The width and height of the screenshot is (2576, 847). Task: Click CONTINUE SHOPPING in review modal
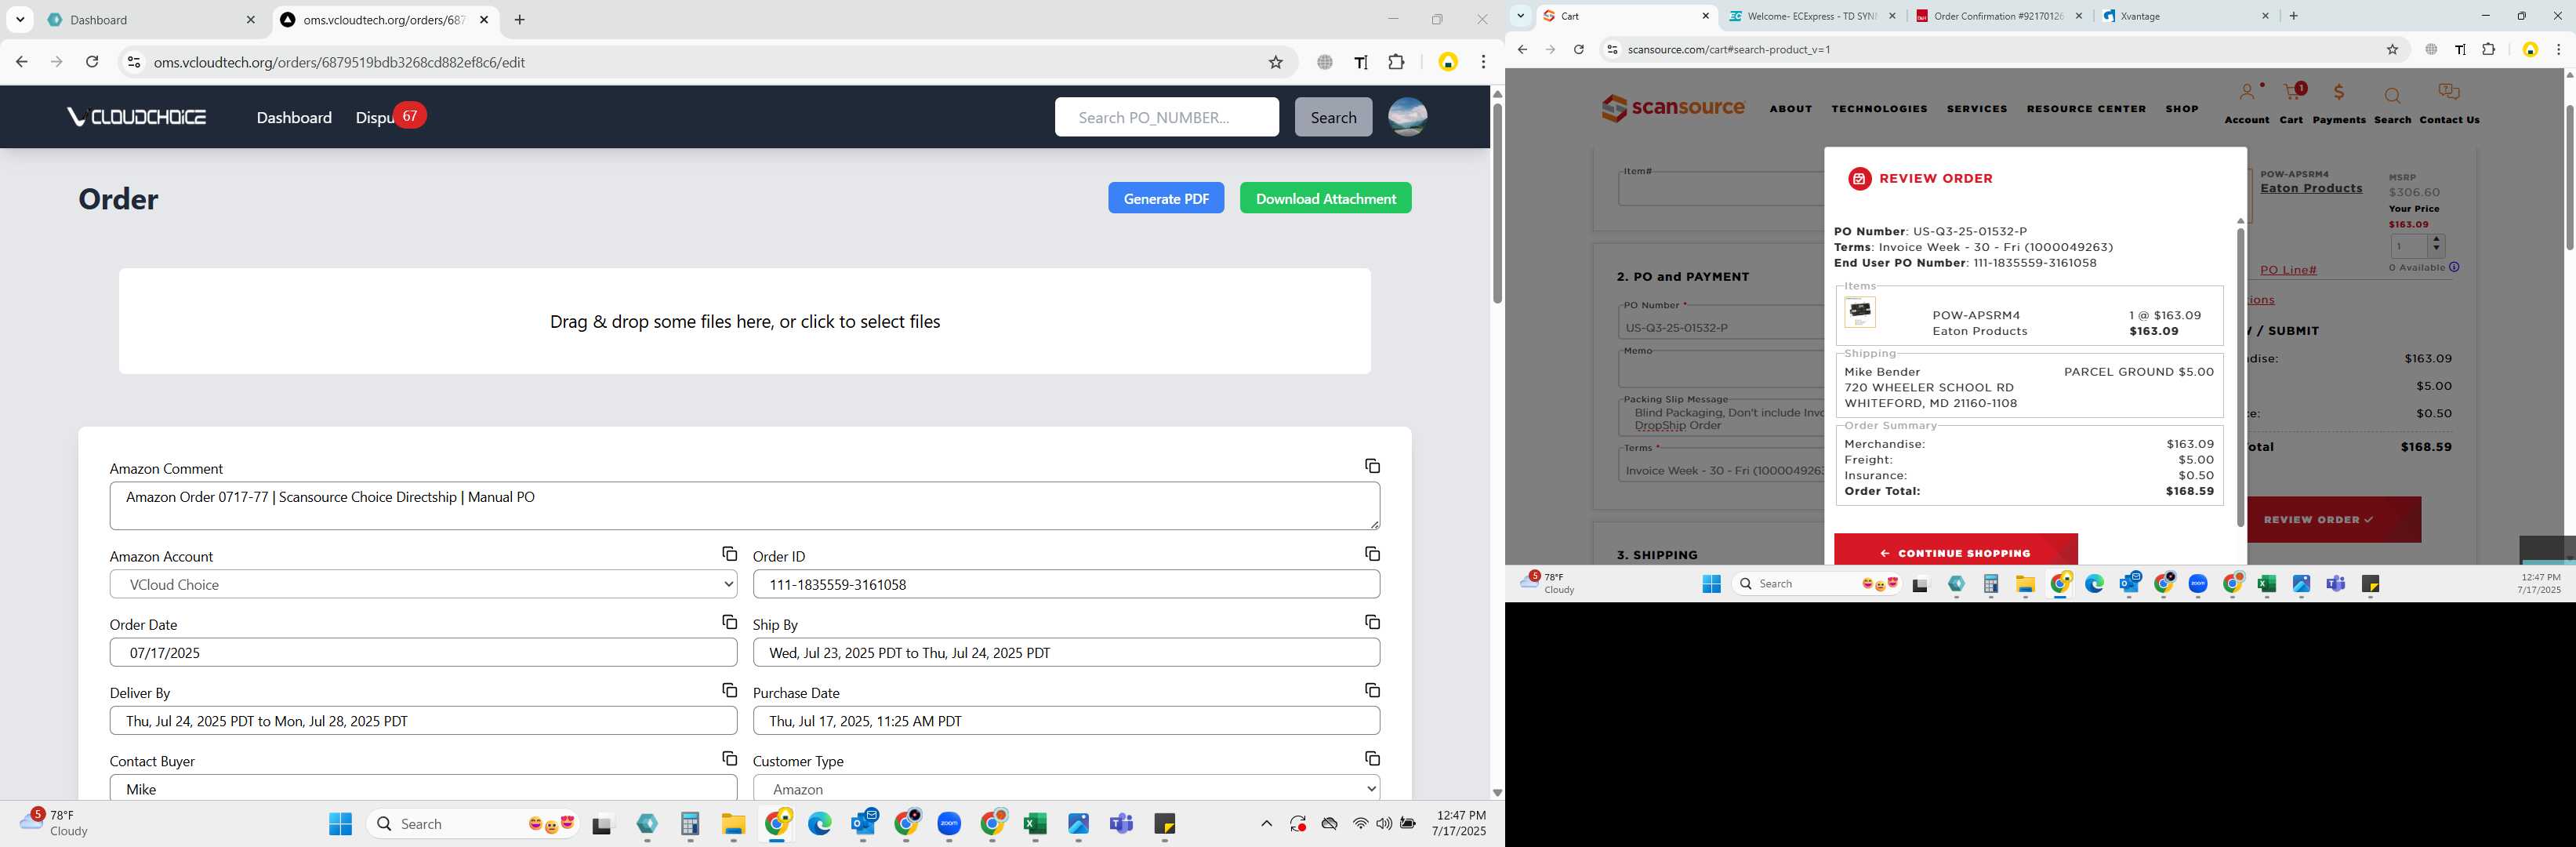pos(1955,550)
